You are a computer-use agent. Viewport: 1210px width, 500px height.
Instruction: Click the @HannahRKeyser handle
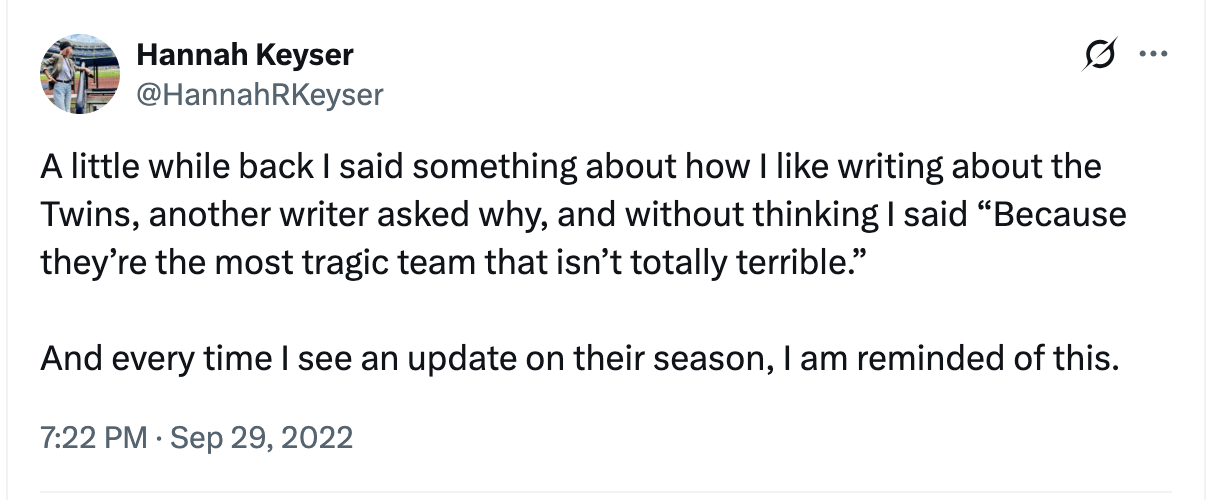click(x=259, y=94)
